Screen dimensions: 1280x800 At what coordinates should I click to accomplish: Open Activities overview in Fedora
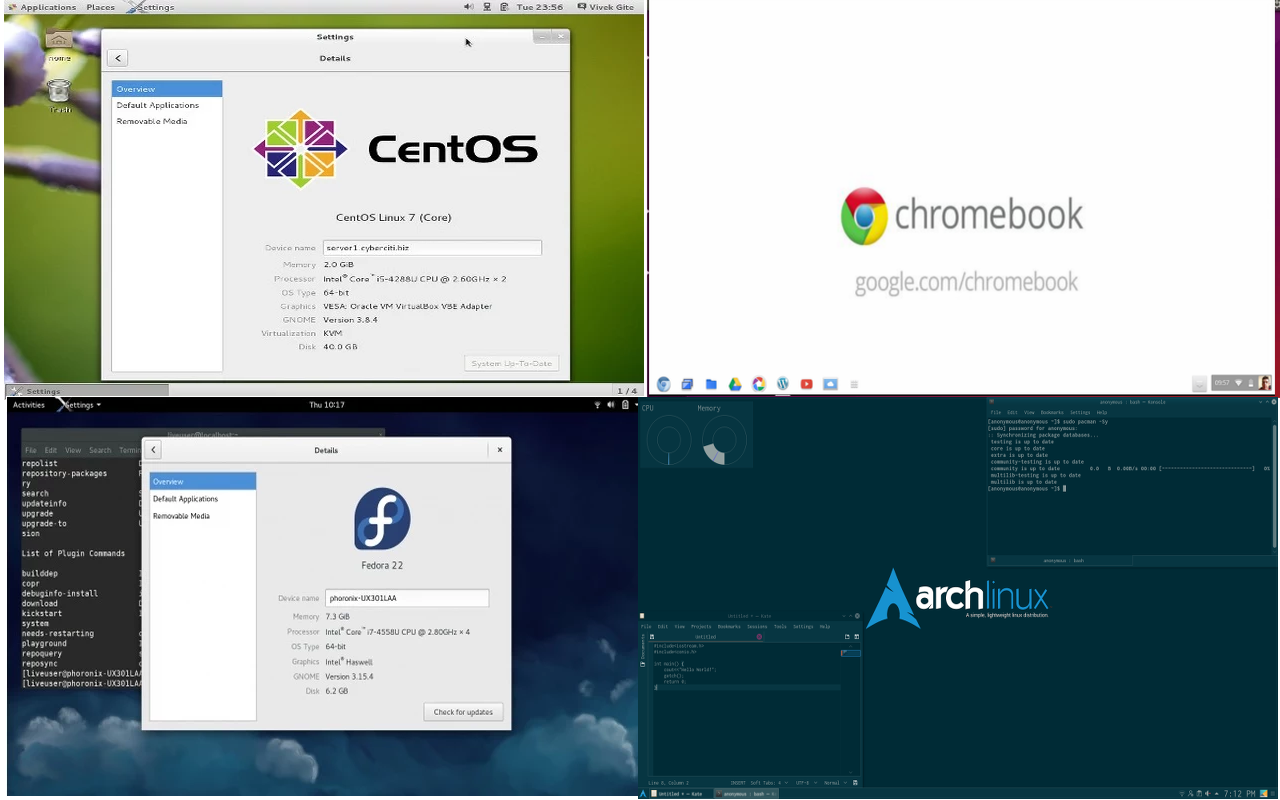click(29, 405)
